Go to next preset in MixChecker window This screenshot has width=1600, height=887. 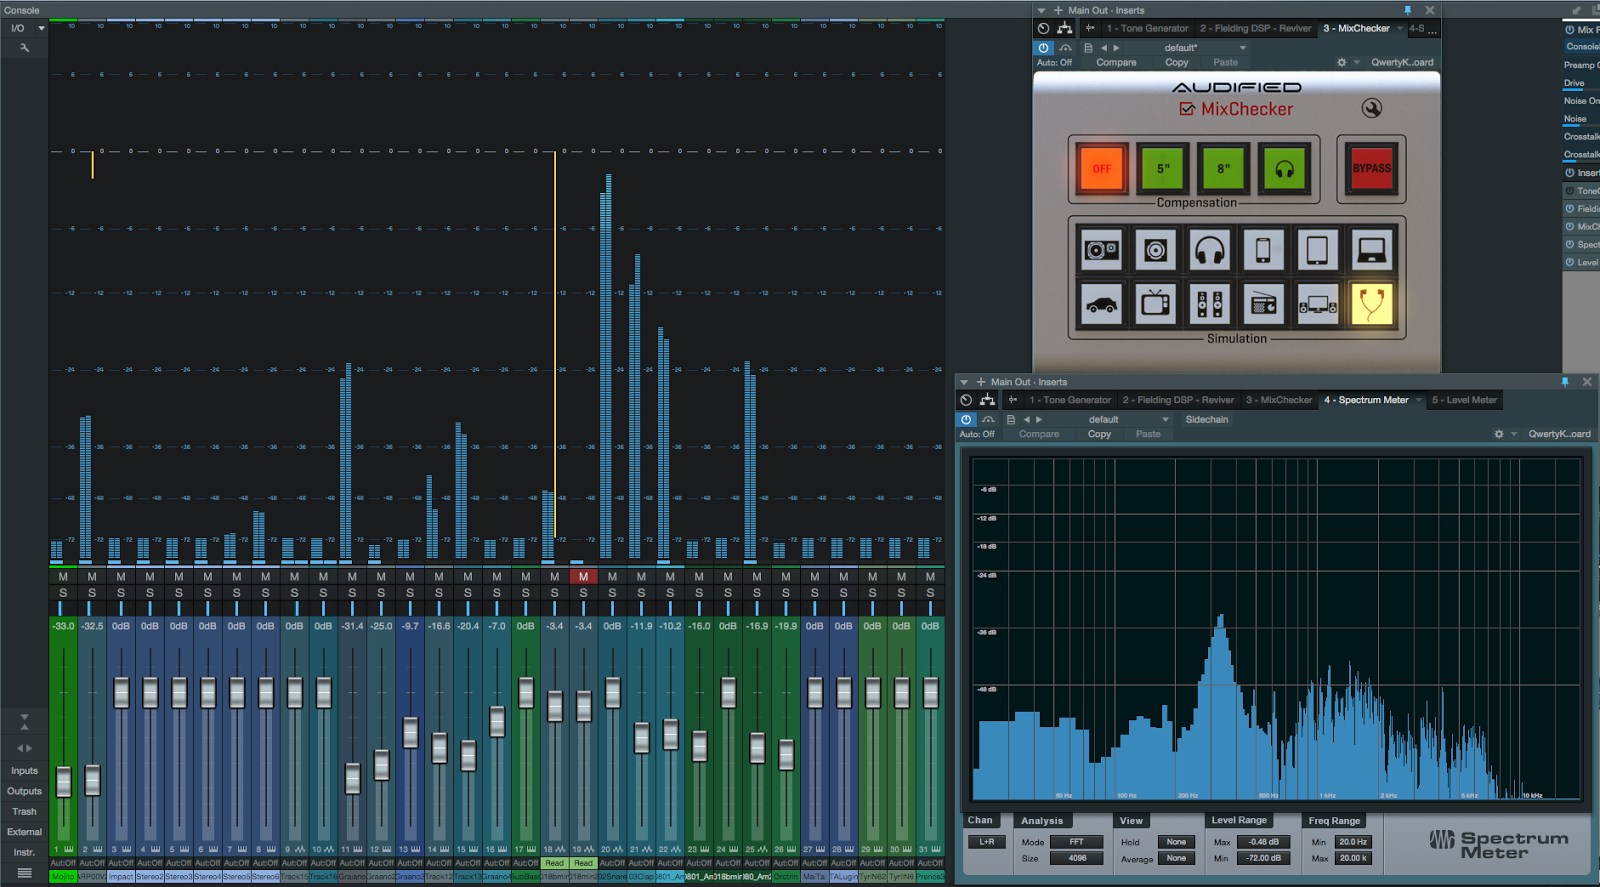pyautogui.click(x=1117, y=48)
